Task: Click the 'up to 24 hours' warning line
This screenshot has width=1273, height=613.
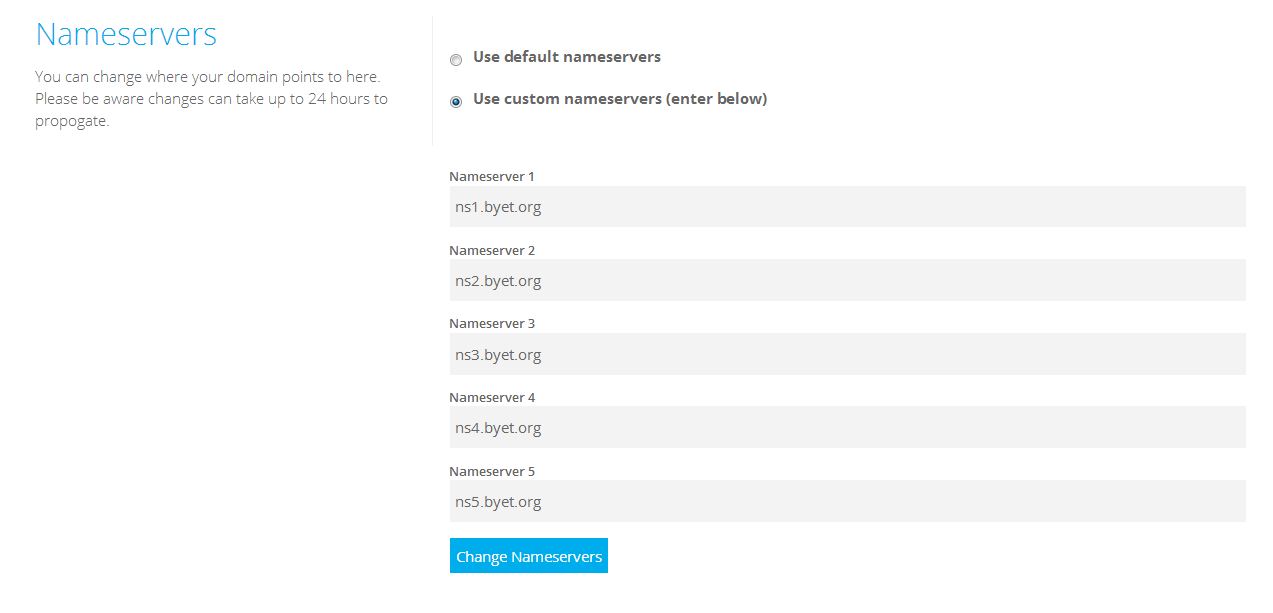Action: 211,99
